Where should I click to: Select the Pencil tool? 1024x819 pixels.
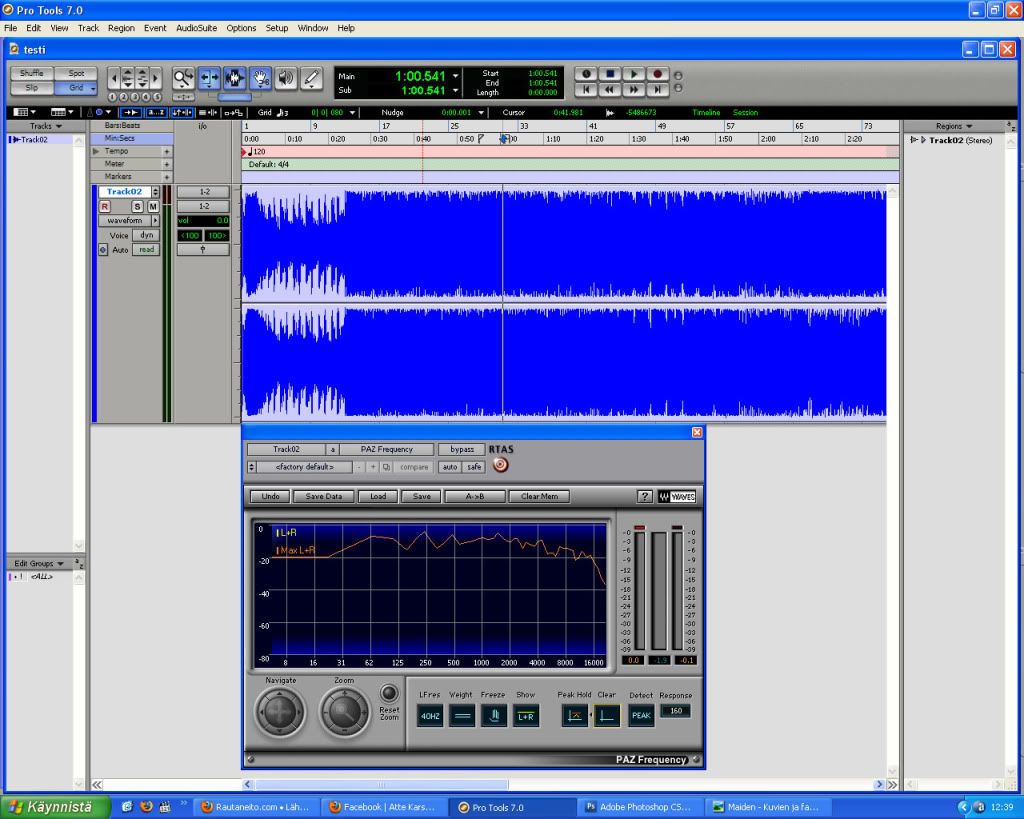coord(312,78)
